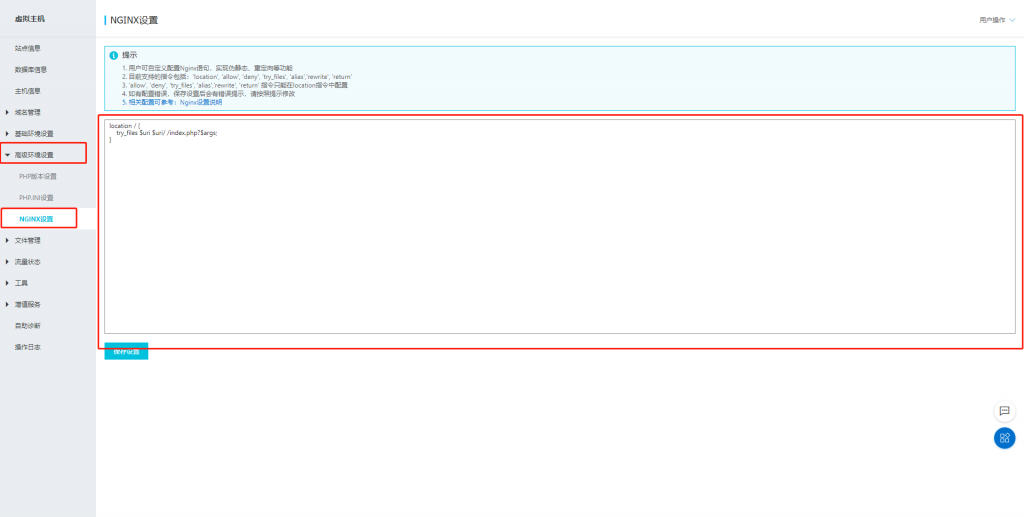Click the 'location / {' line in editor
The height and width of the screenshot is (517, 1024).
point(126,125)
